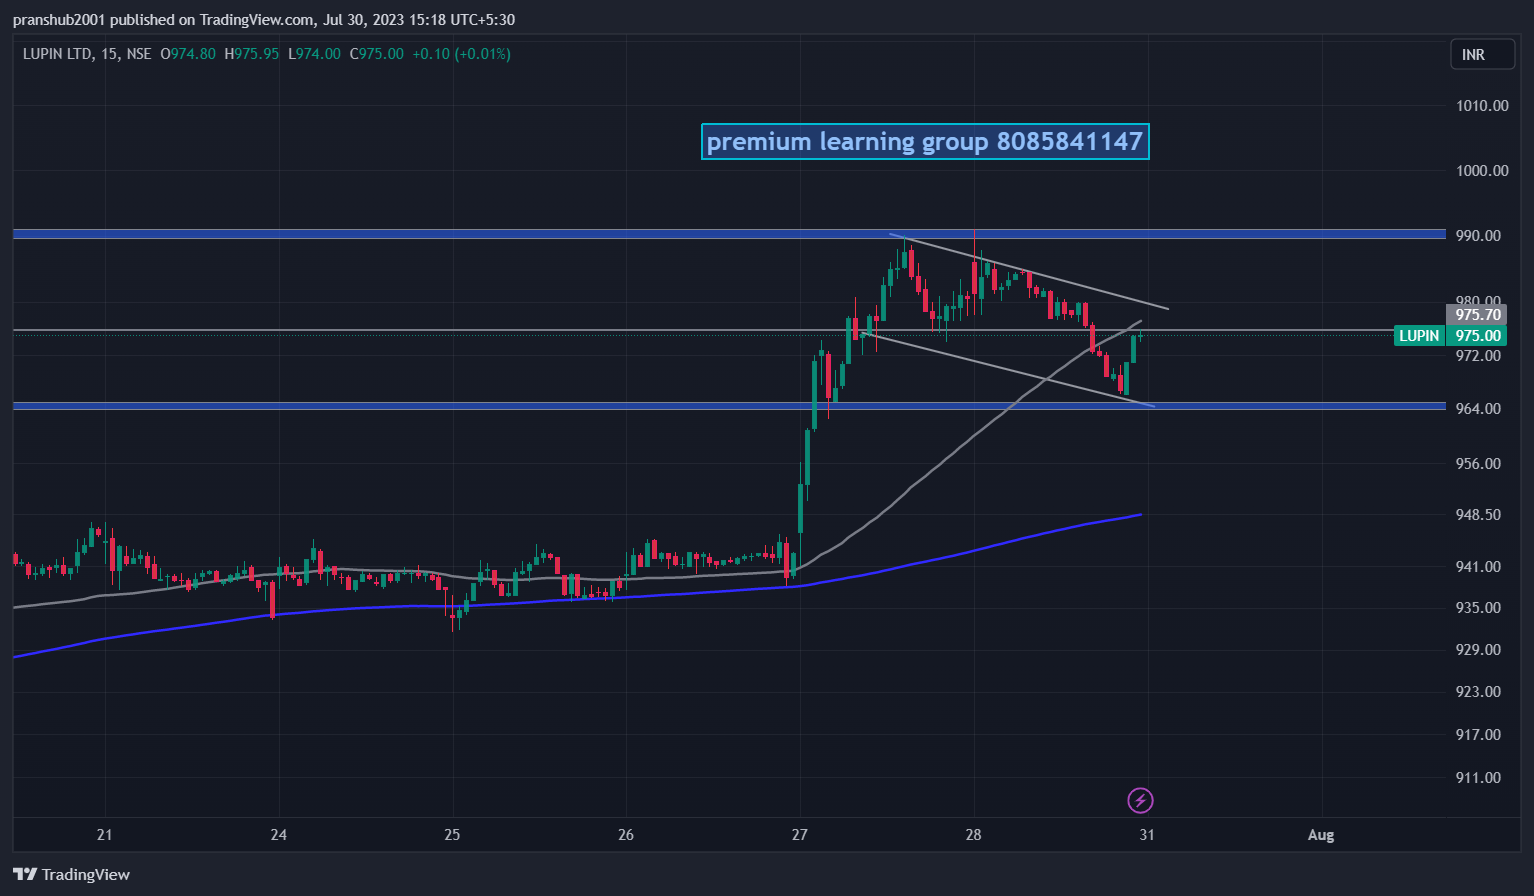Click the 964.00 price axis label

pyautogui.click(x=1478, y=409)
